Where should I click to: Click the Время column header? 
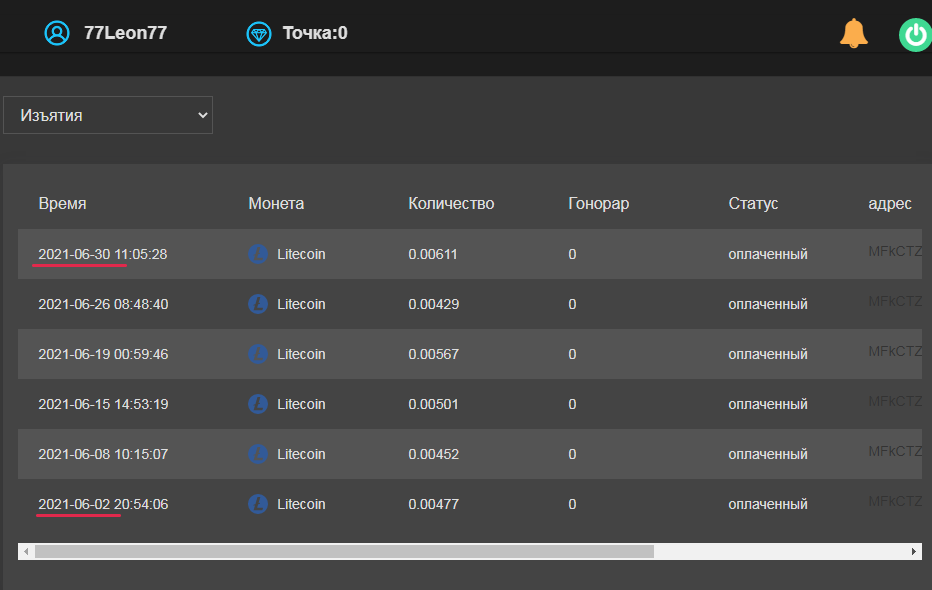coord(62,203)
